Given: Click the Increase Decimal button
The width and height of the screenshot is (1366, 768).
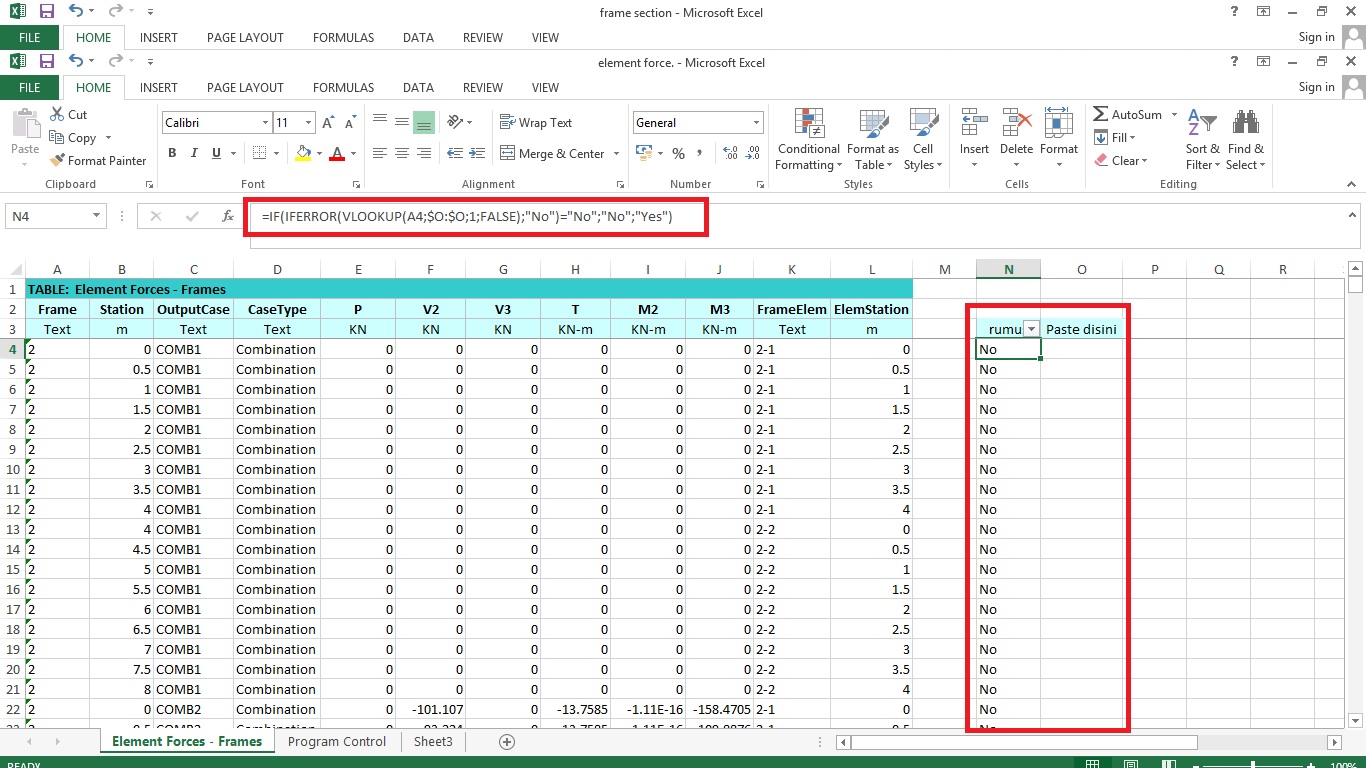Looking at the screenshot, I should [x=729, y=153].
